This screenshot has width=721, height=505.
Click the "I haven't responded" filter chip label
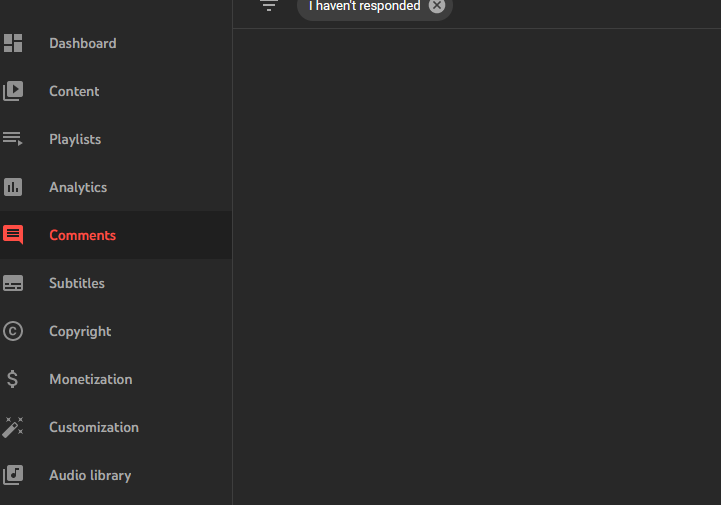pyautogui.click(x=365, y=6)
